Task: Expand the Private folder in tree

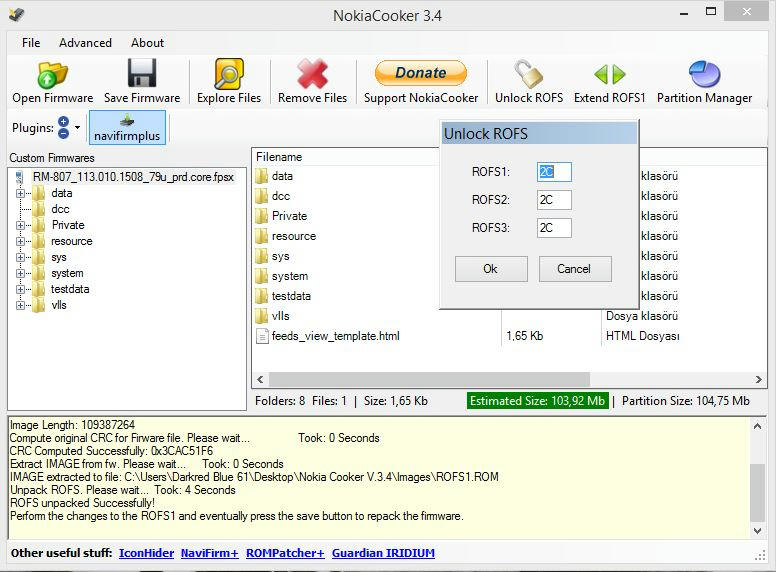Action: point(20,226)
